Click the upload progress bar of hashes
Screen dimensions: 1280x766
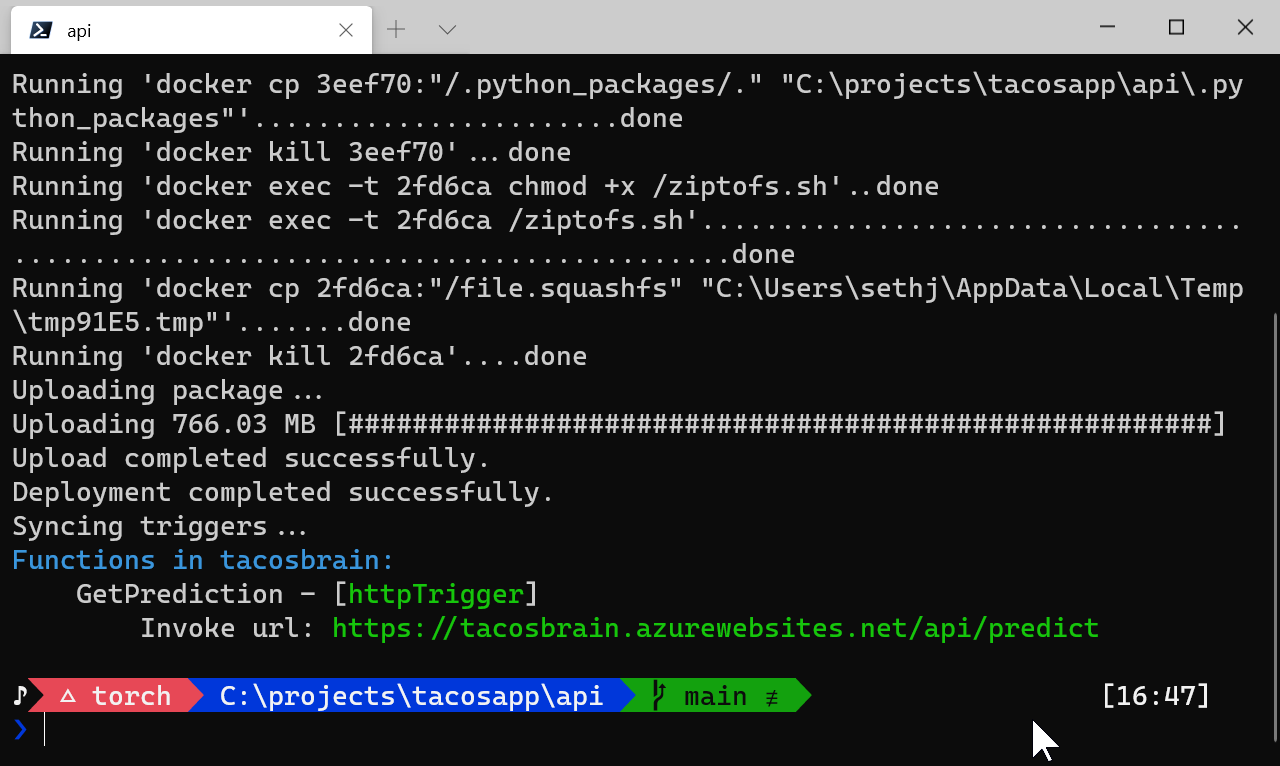[780, 424]
